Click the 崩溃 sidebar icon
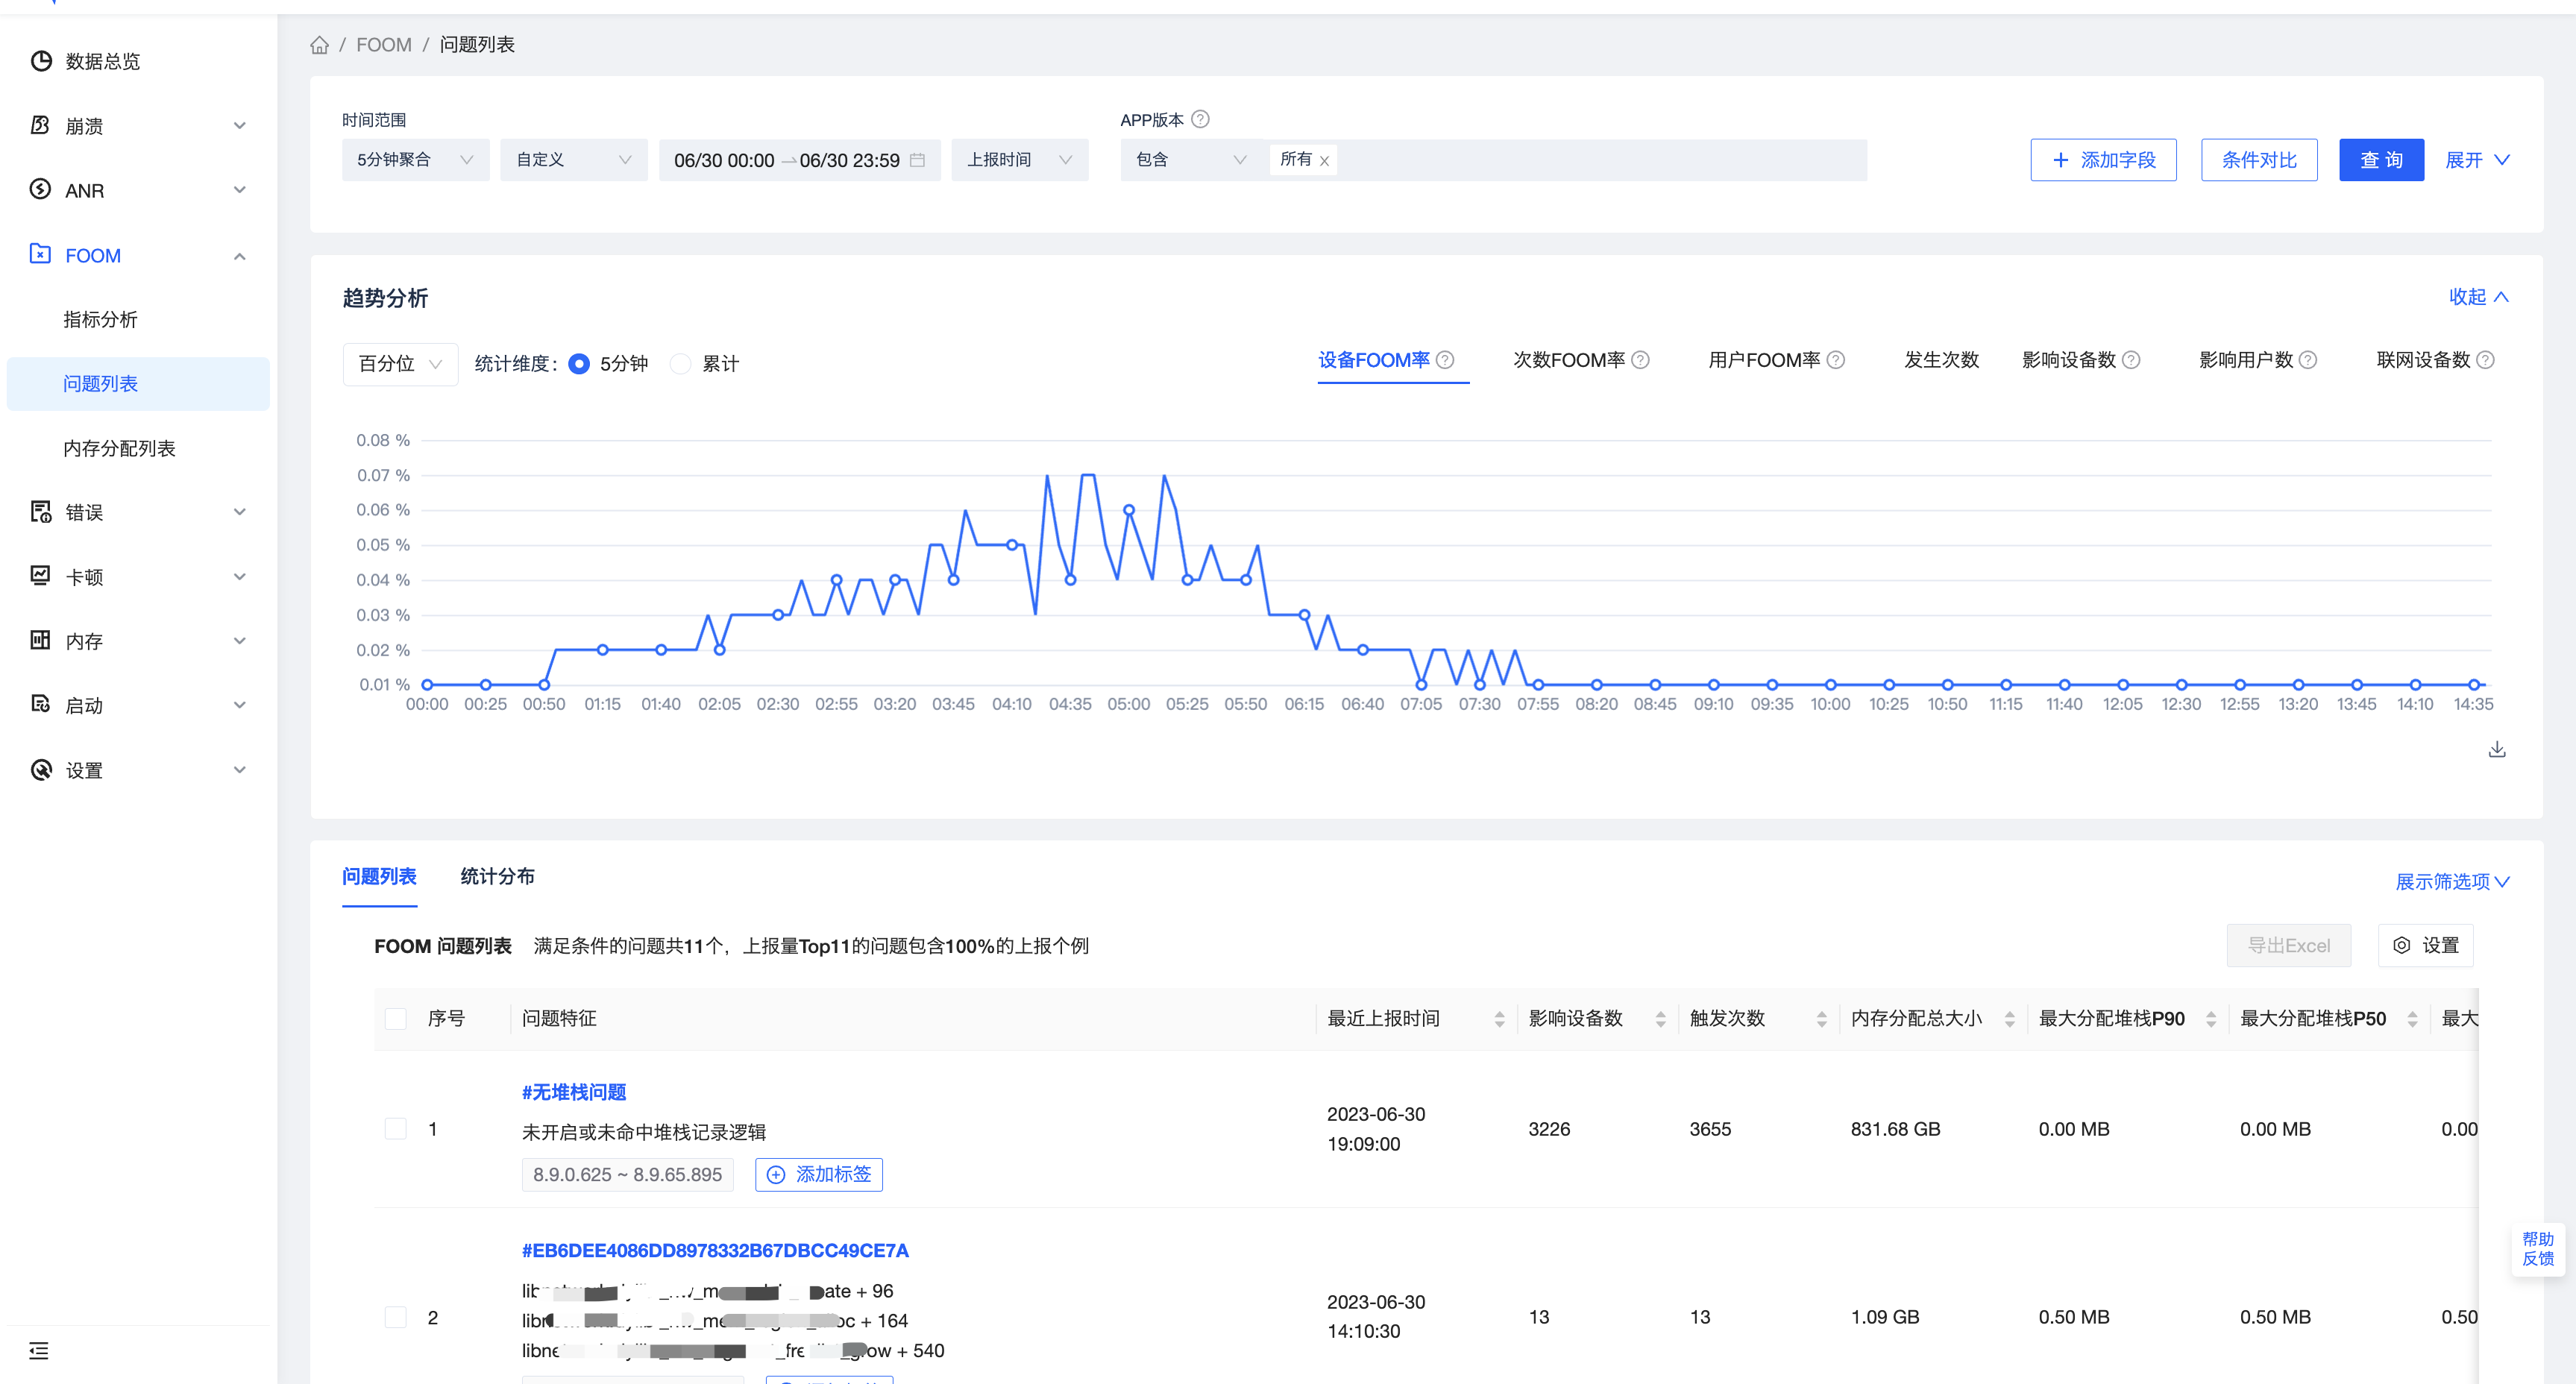The image size is (2576, 1384). 41,125
